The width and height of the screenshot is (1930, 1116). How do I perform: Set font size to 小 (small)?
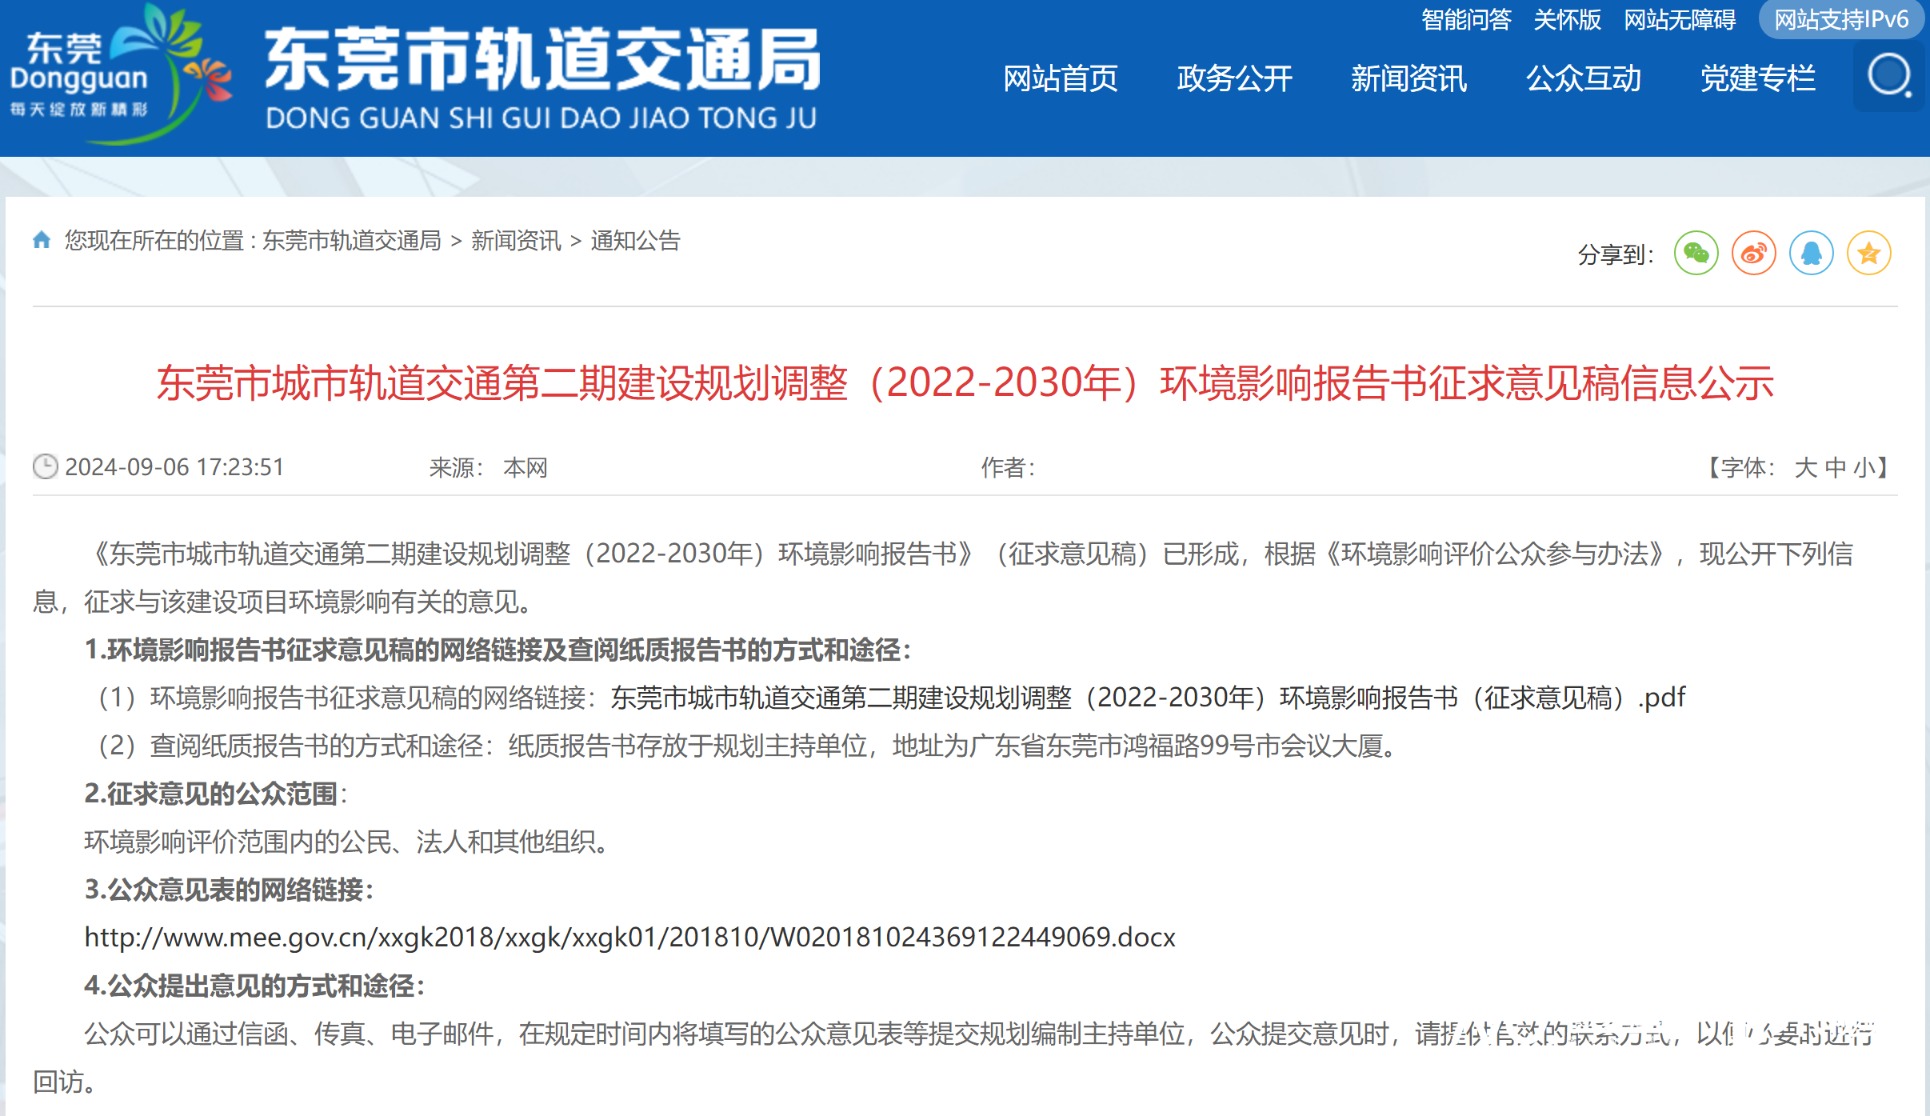[1863, 468]
